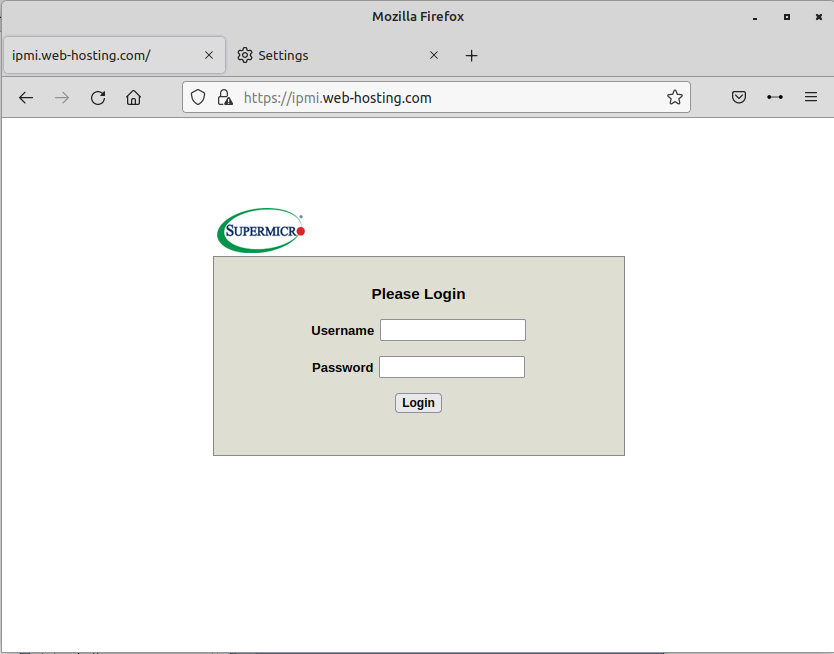
Task: Go back to the previous page
Action: (26, 98)
